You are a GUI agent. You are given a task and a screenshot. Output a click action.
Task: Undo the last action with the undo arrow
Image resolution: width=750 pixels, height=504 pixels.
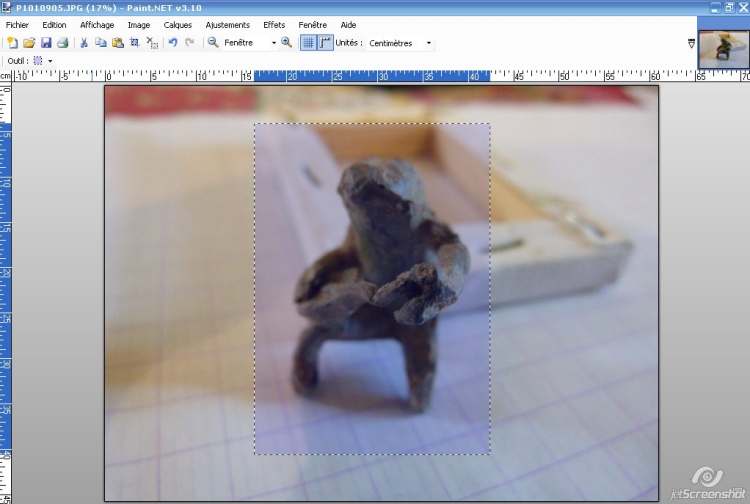[173, 43]
